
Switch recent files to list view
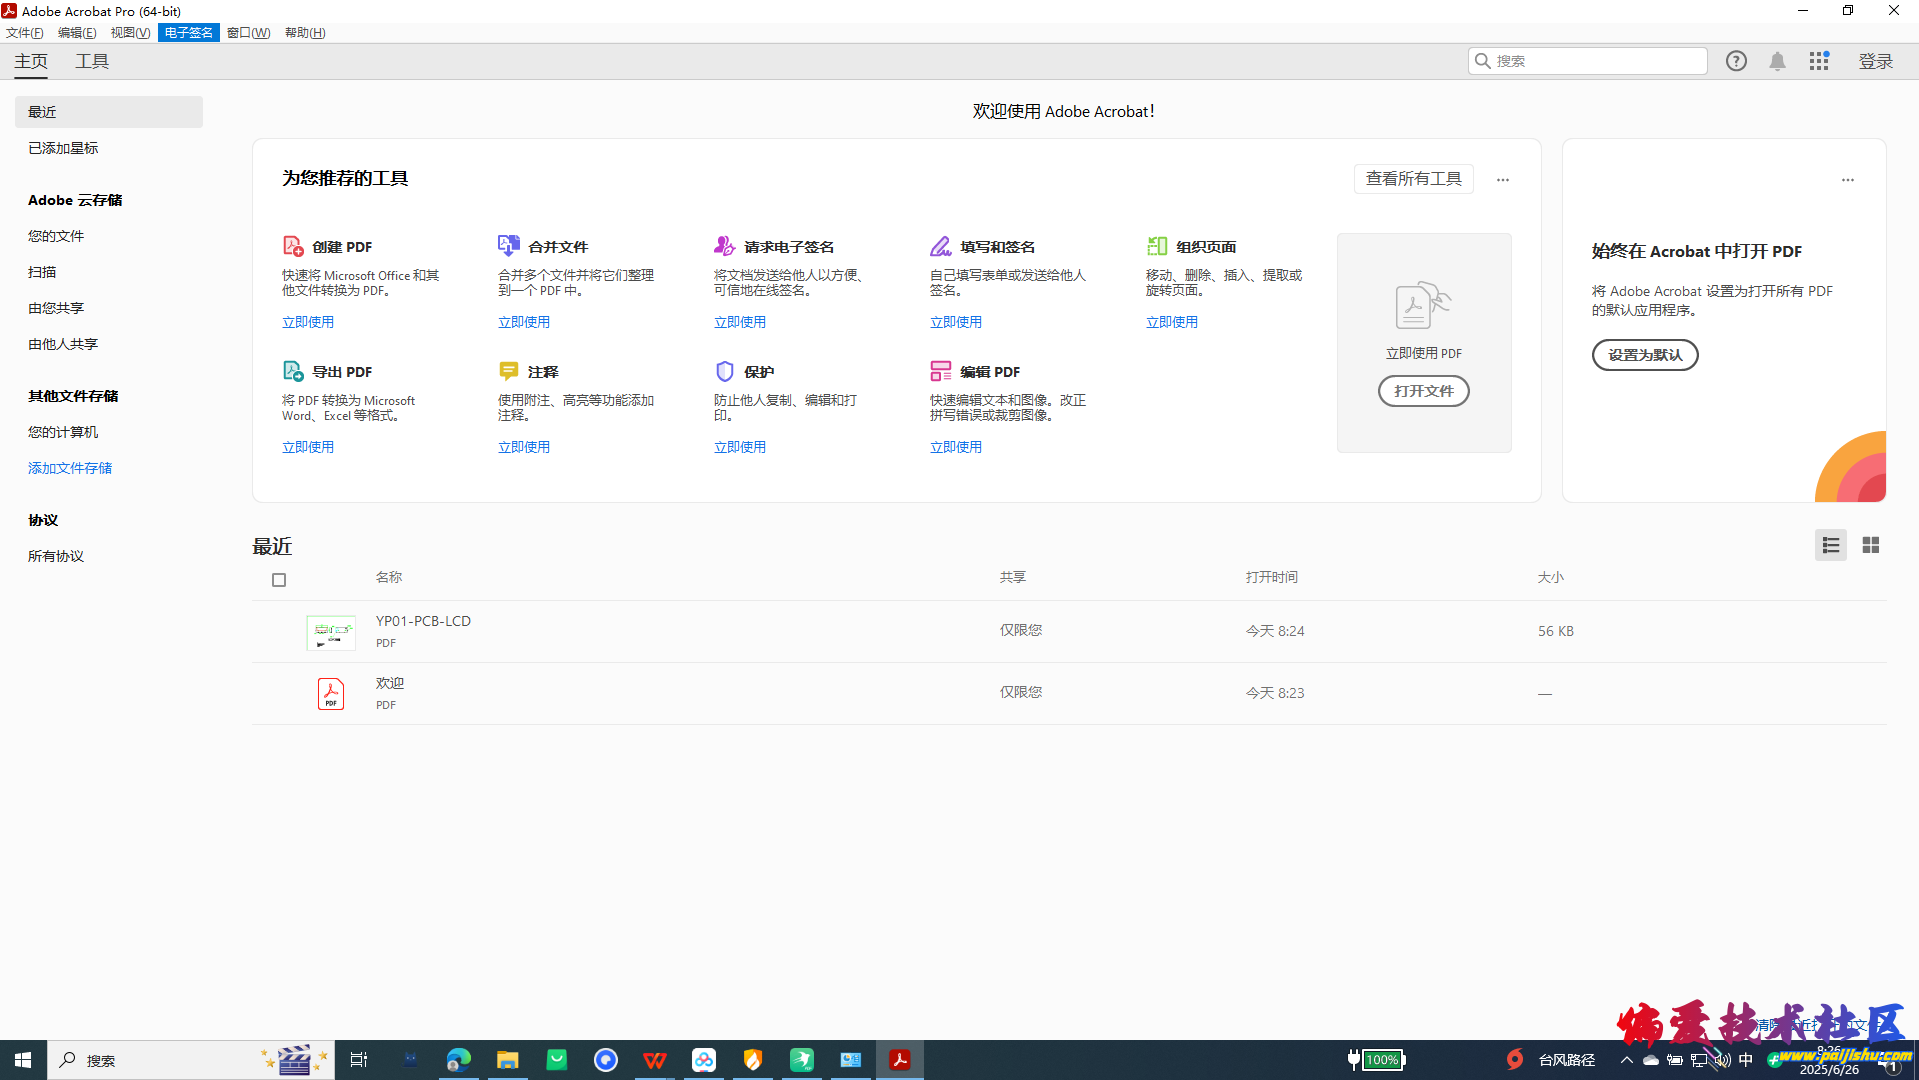click(x=1830, y=545)
